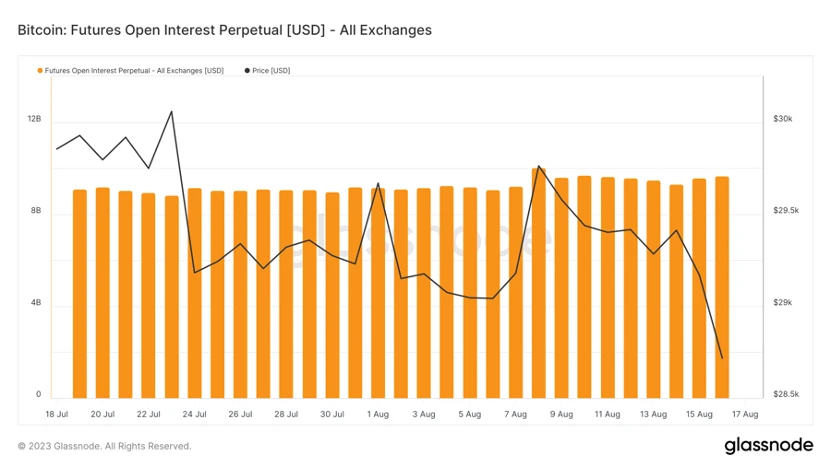Toggle the Futures Open Interest Perpetual legend label
This screenshot has height=468, width=832.
(x=134, y=71)
